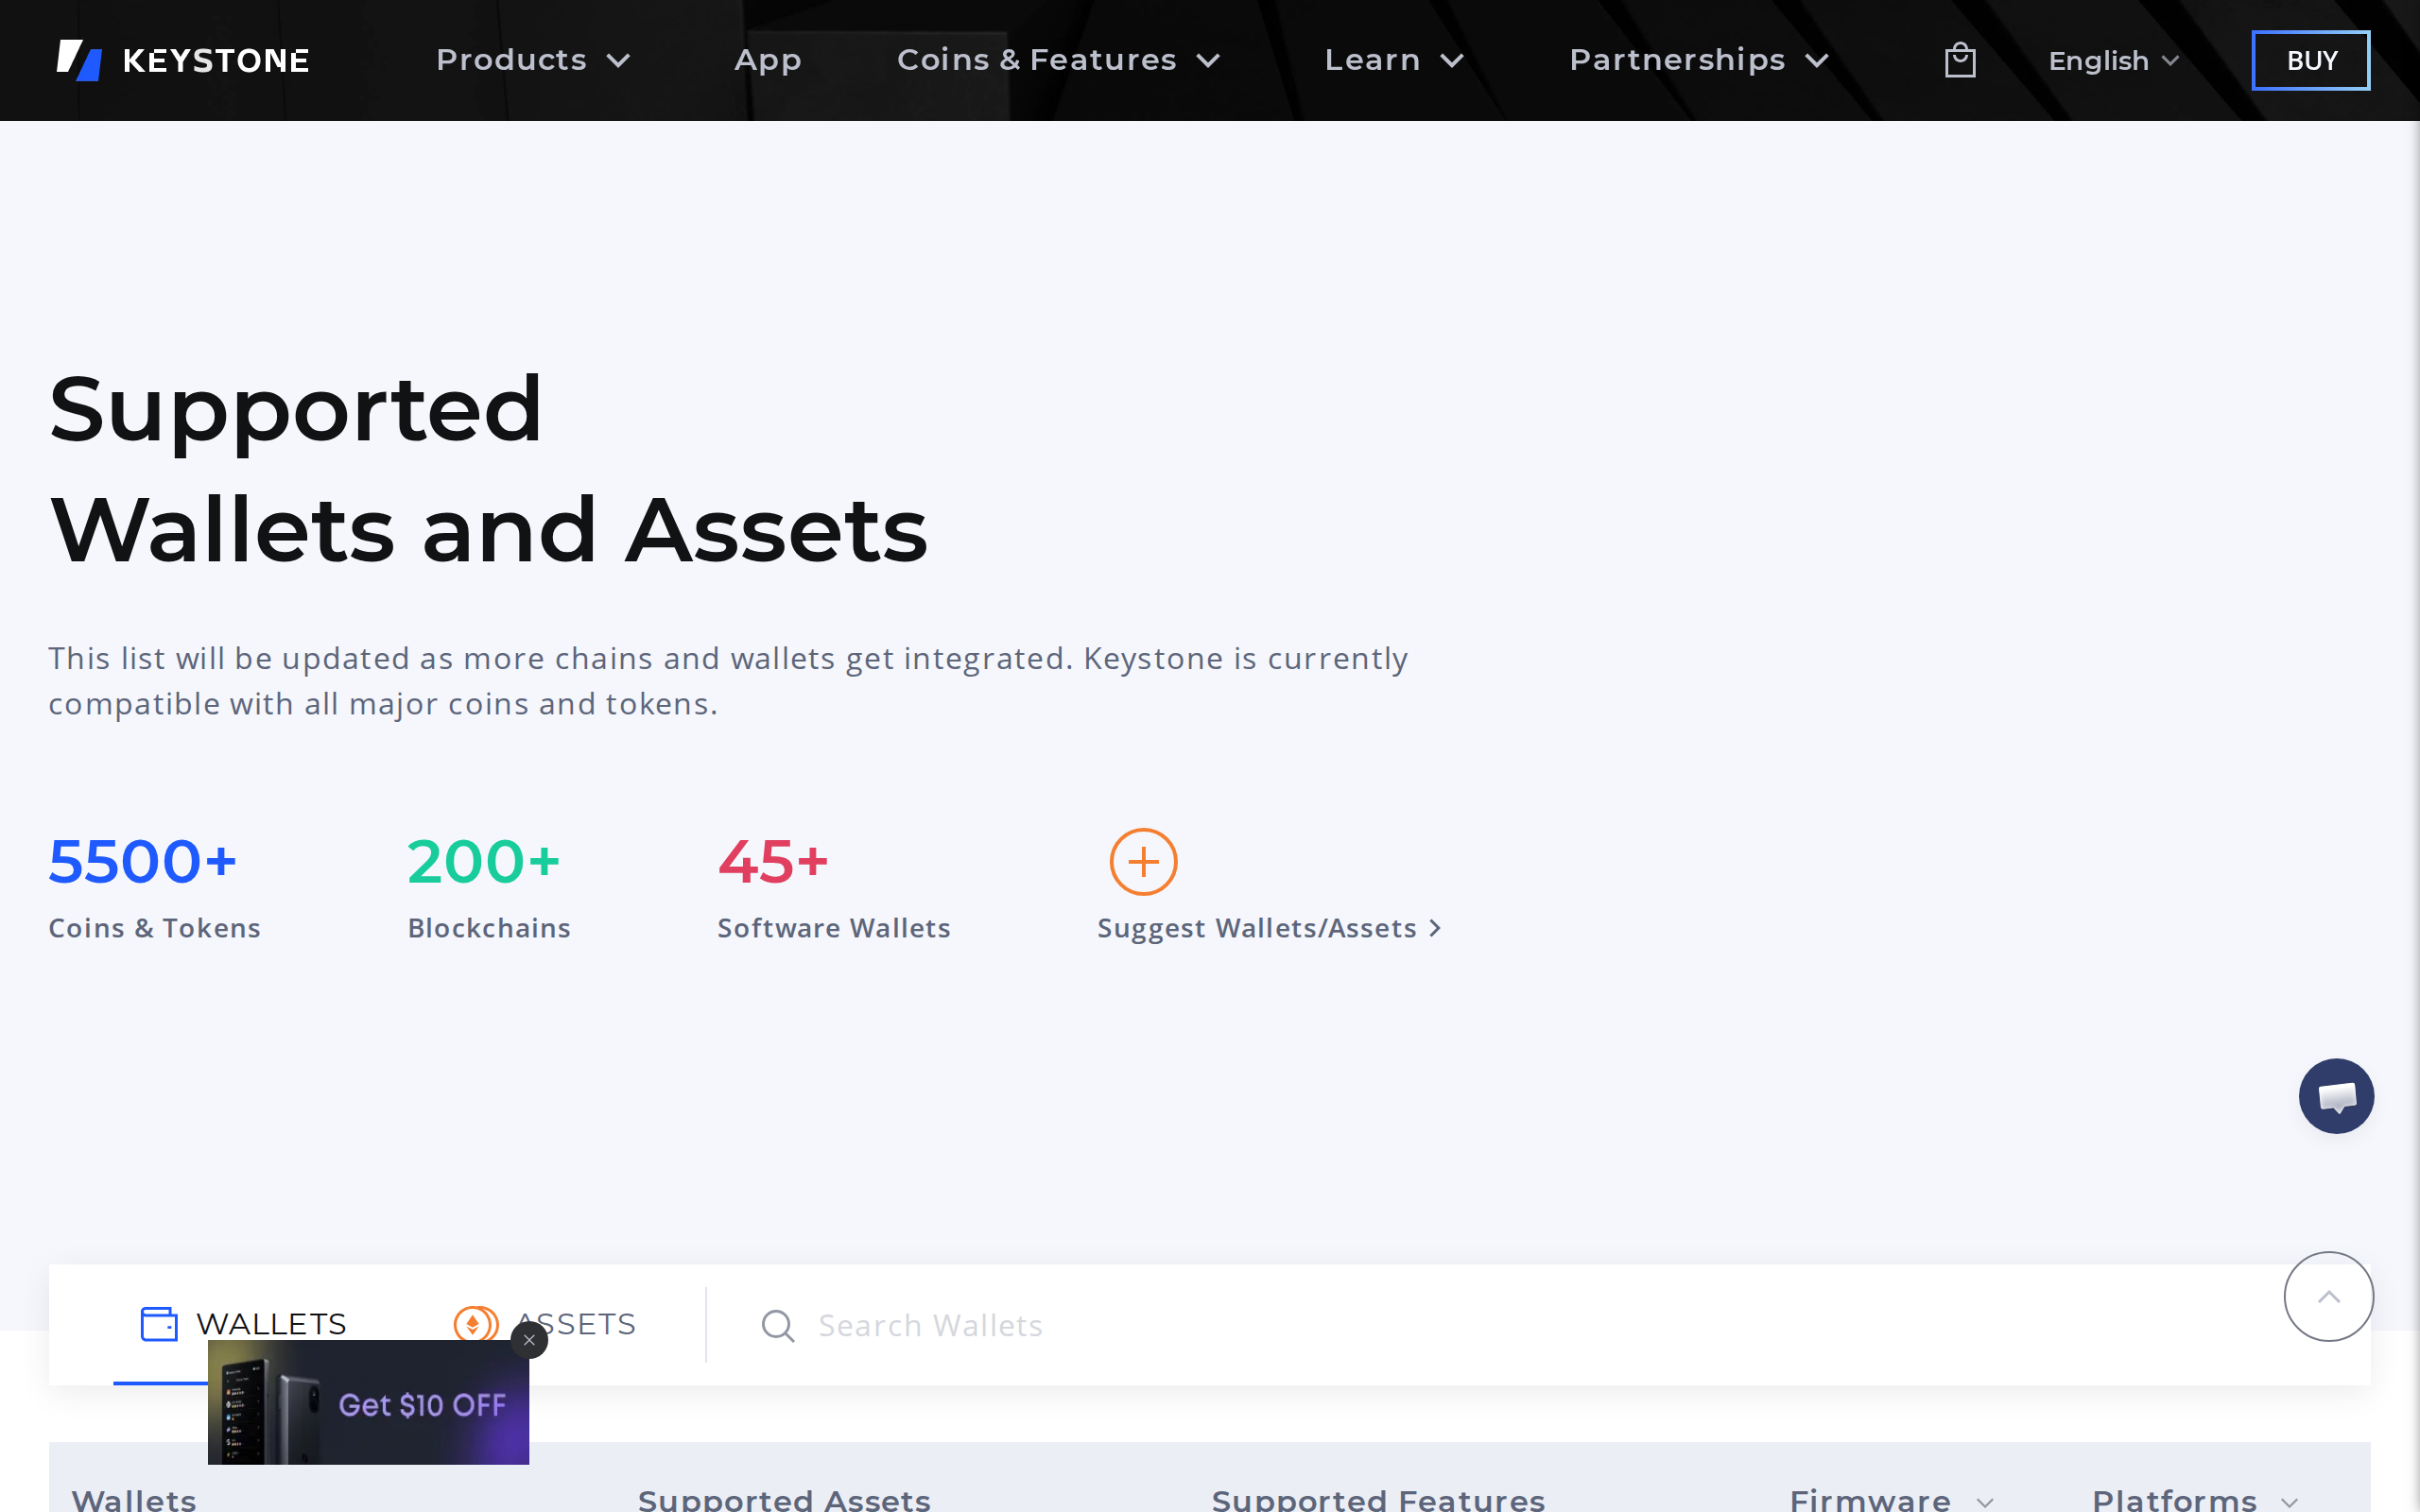Screen dimensions: 2420x1512
Task: Expand the Products menu
Action: [x=533, y=60]
